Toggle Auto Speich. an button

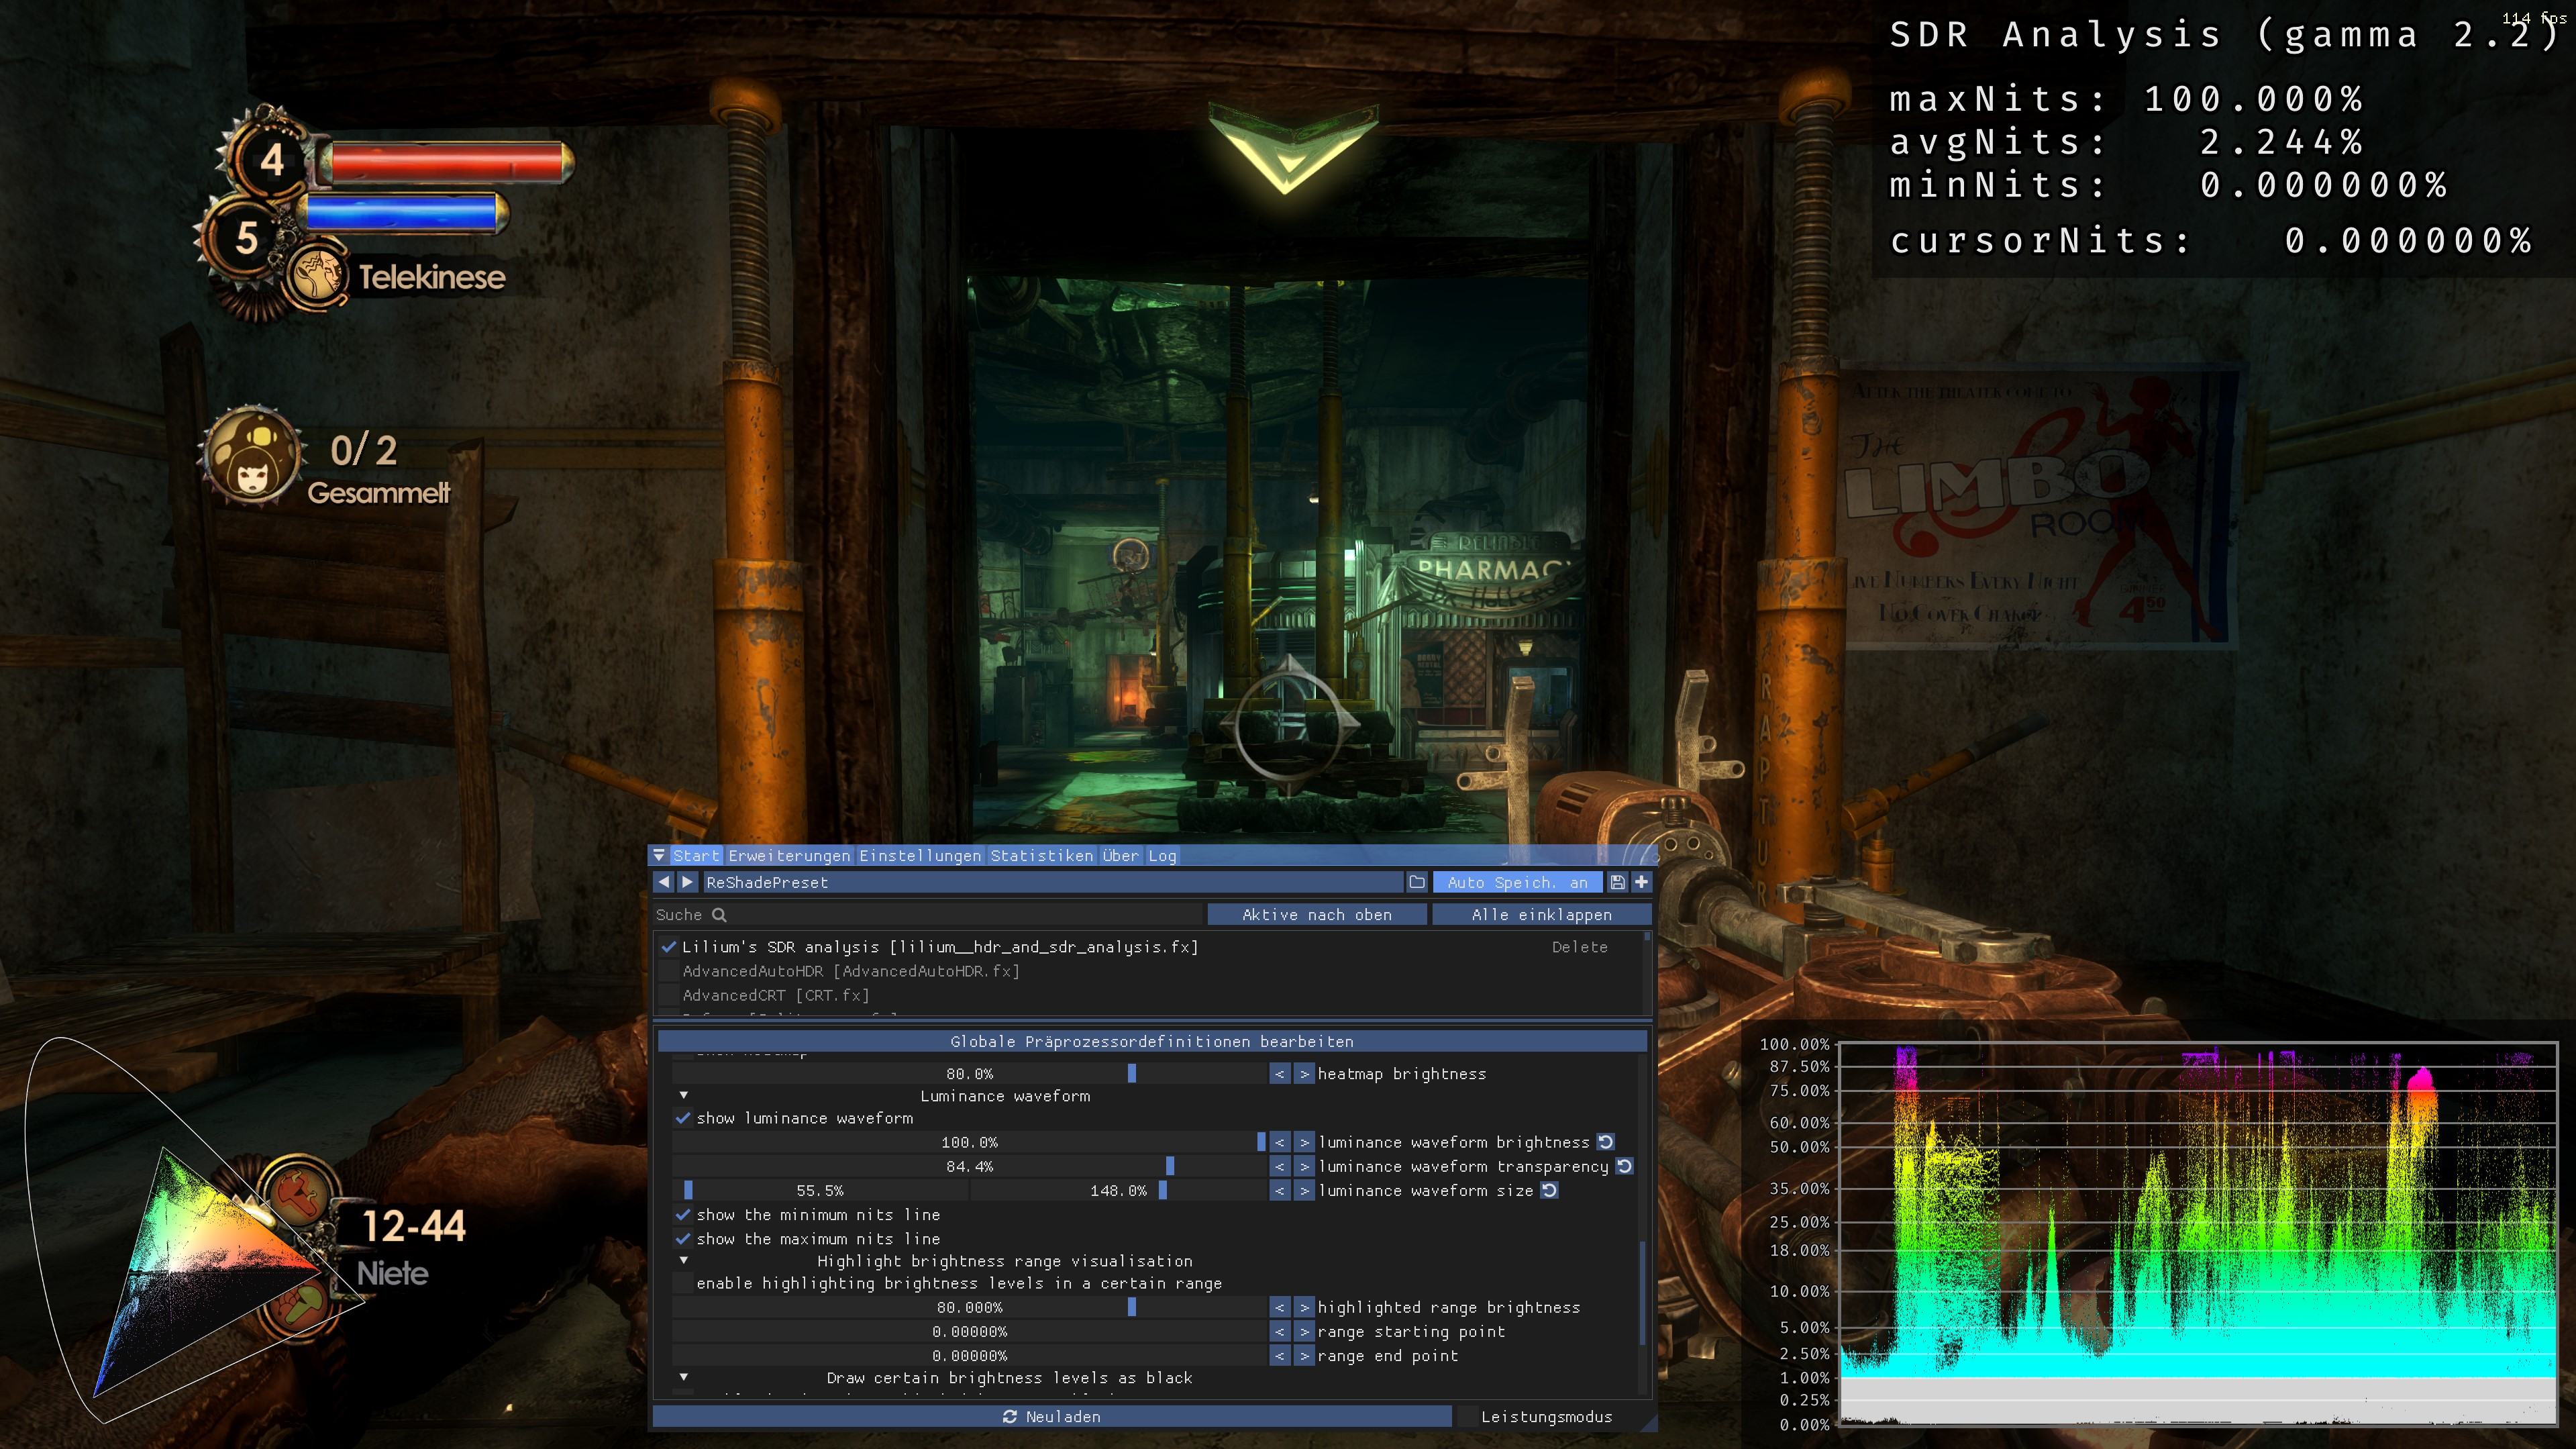pos(1517,882)
